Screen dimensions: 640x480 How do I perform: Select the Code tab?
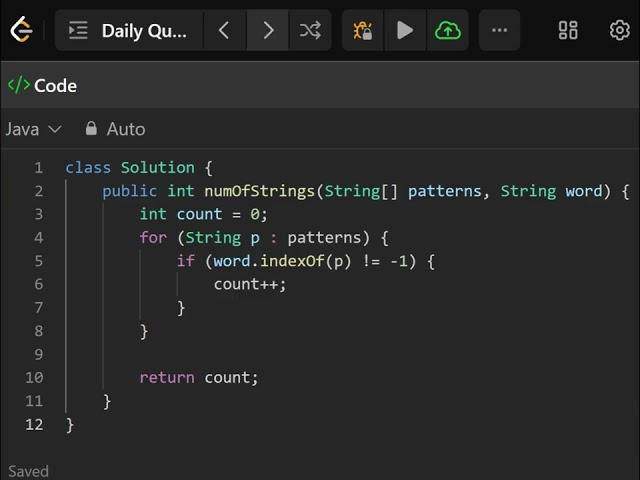pyautogui.click(x=42, y=86)
